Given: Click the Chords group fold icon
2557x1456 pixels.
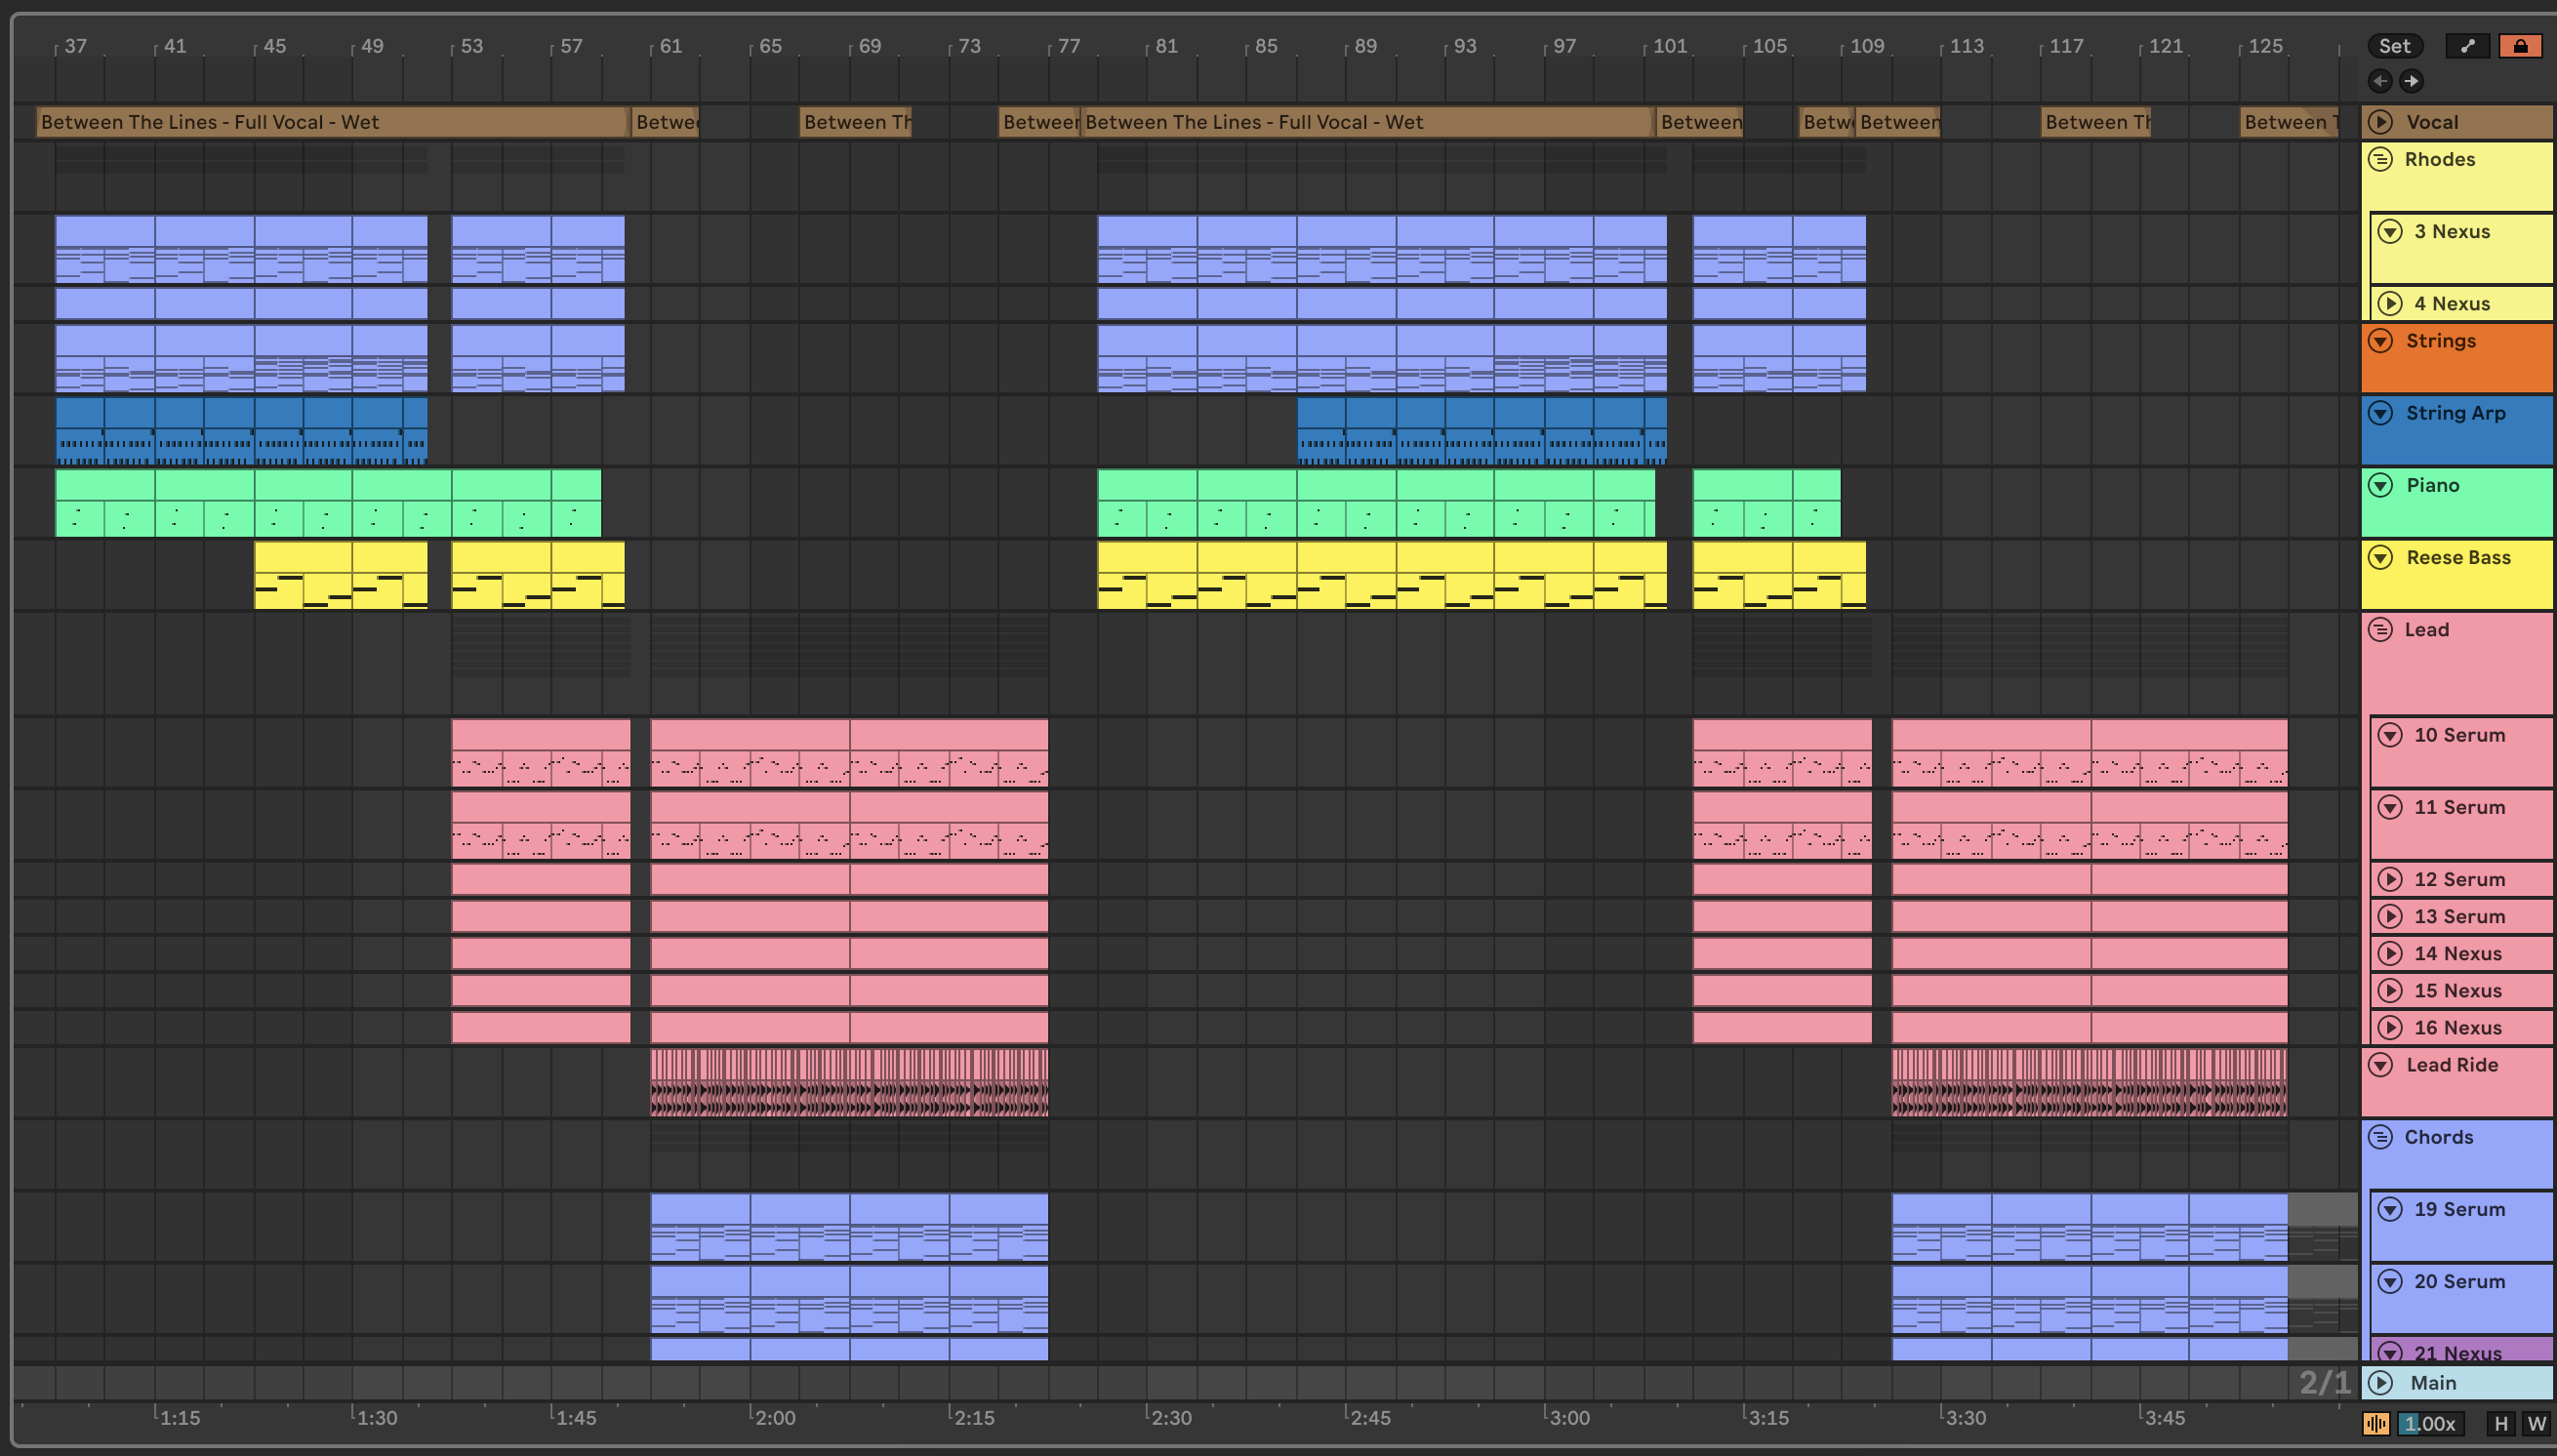Looking at the screenshot, I should click(2381, 1137).
